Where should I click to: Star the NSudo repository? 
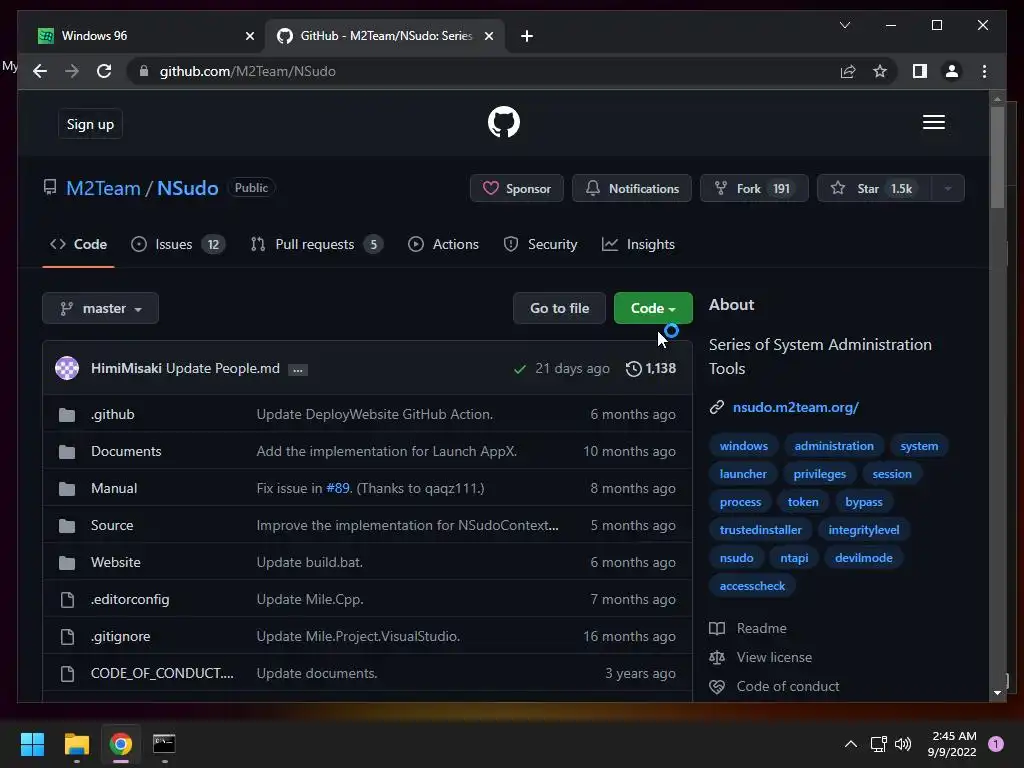(x=874, y=189)
